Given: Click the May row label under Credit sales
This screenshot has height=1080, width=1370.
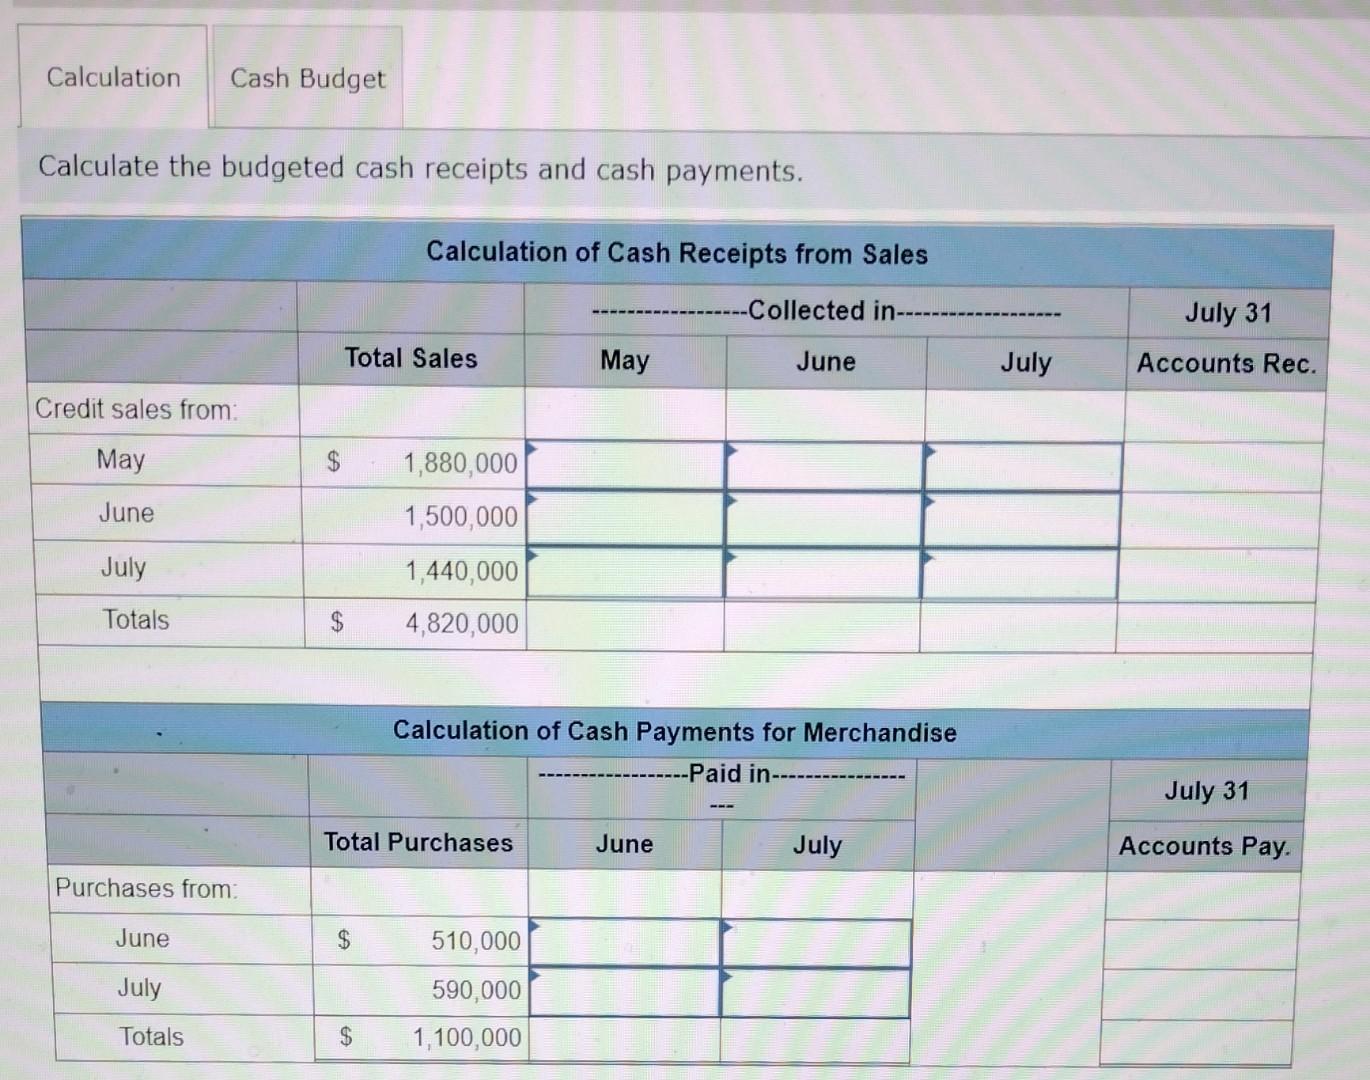Looking at the screenshot, I should [x=121, y=460].
